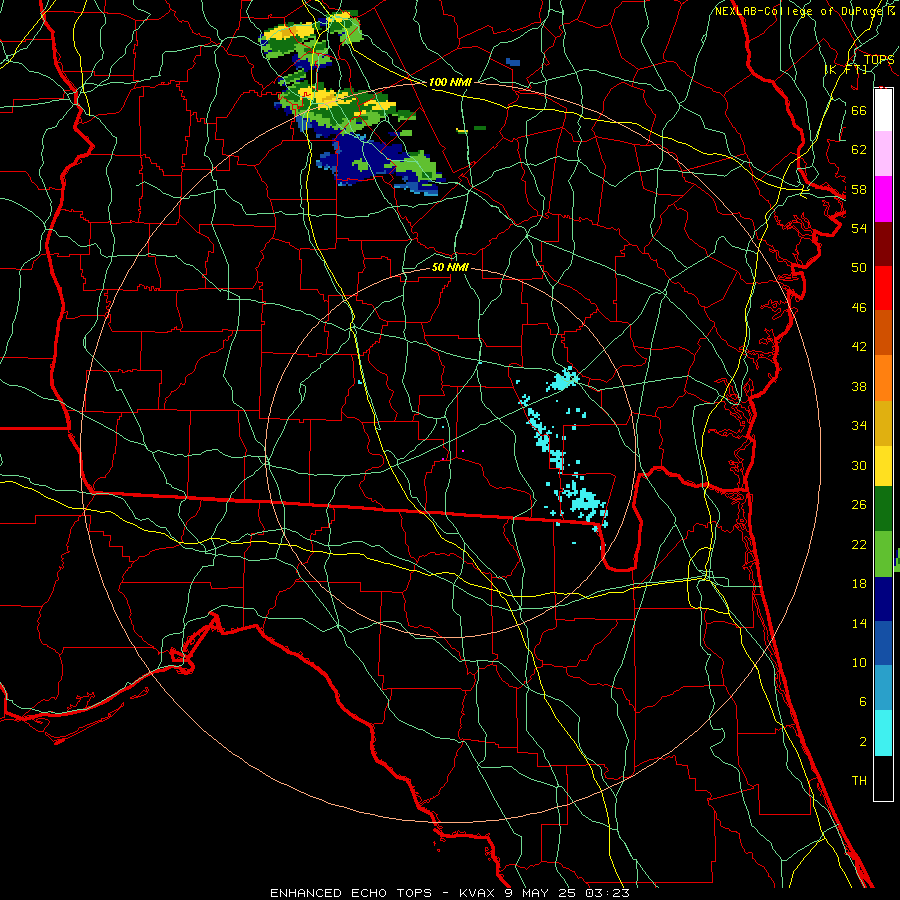
Task: Click the yellow legend swatch
Action: click(x=883, y=465)
